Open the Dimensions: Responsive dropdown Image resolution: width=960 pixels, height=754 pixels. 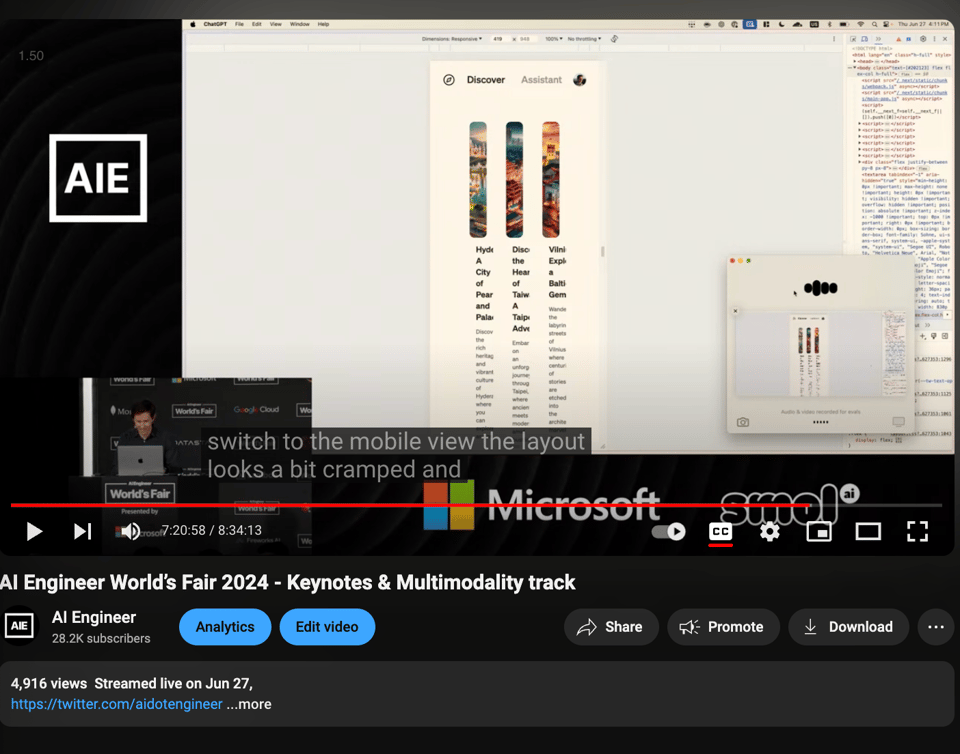454,38
